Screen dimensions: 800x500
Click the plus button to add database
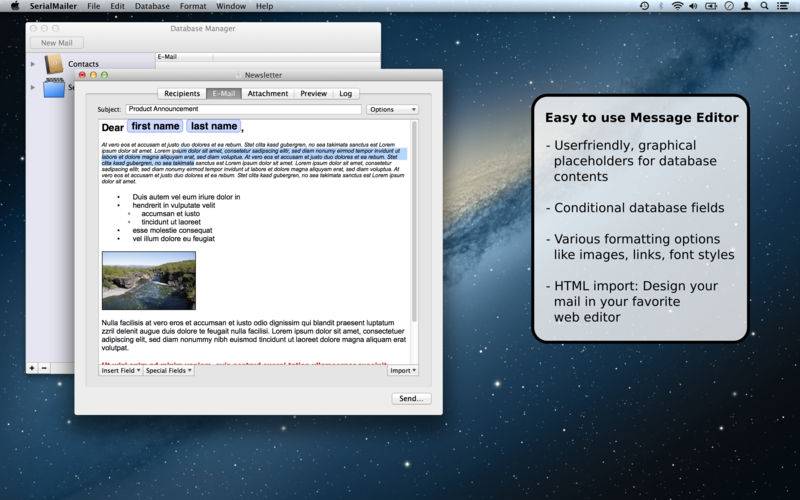tap(32, 368)
